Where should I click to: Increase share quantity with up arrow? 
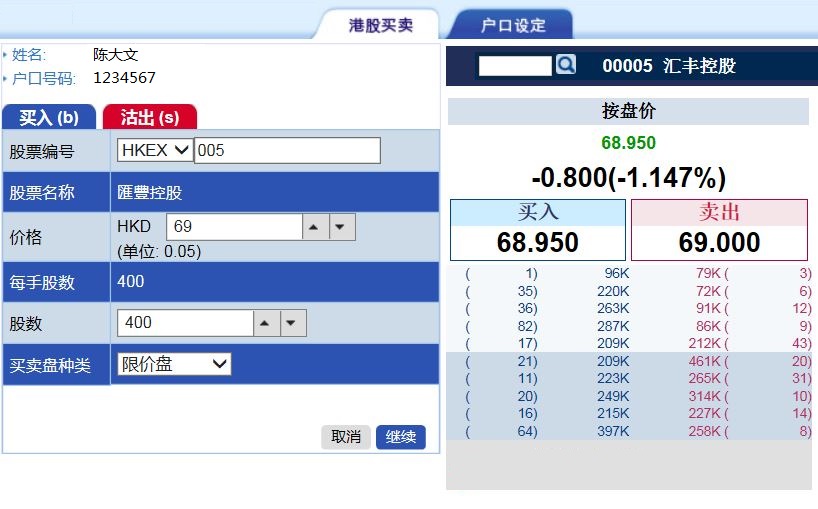pyautogui.click(x=266, y=323)
